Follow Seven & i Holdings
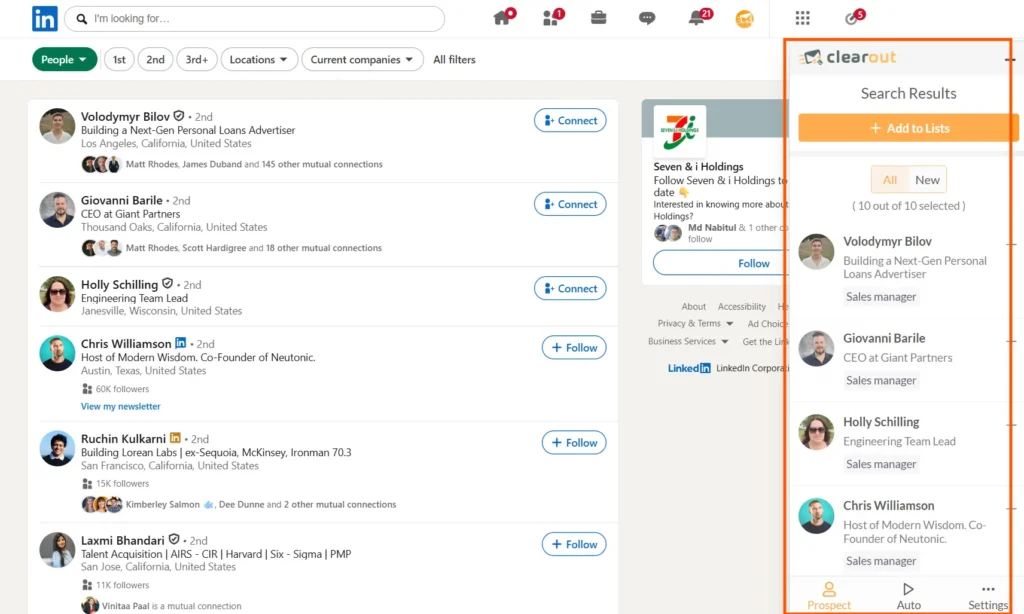Image resolution: width=1024 pixels, height=614 pixels. click(x=721, y=263)
